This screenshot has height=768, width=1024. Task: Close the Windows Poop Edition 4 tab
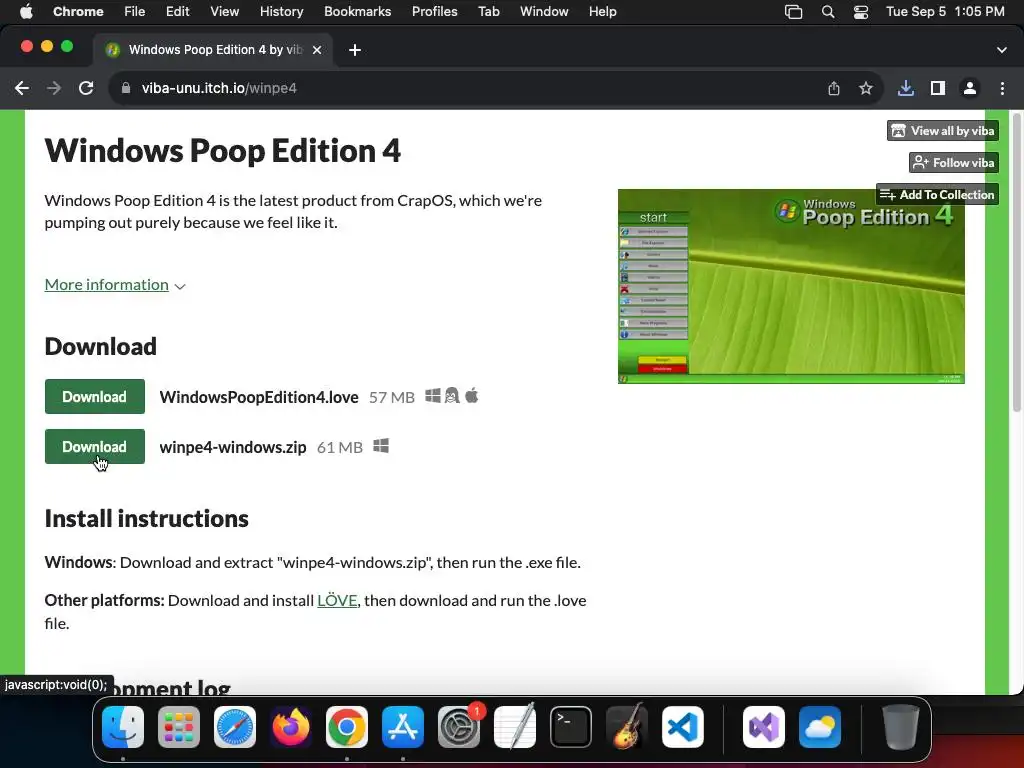tap(317, 50)
